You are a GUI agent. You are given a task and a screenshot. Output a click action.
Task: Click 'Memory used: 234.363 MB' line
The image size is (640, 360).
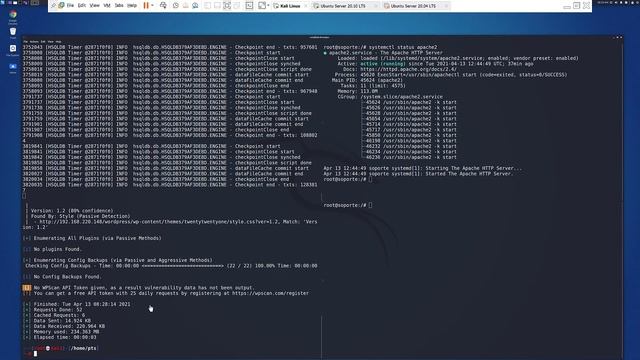66,332
